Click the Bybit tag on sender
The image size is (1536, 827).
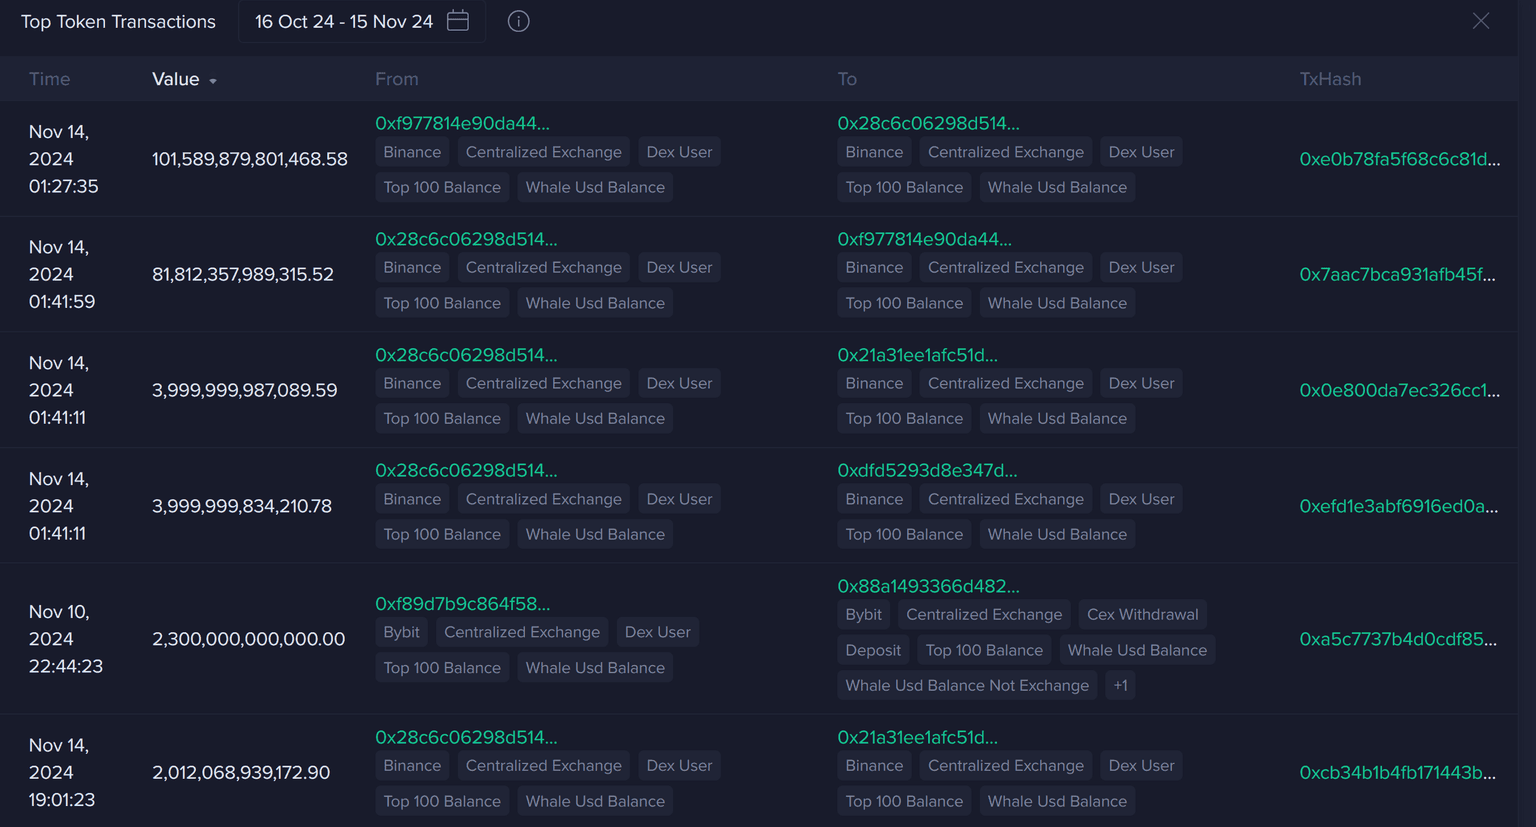401,632
